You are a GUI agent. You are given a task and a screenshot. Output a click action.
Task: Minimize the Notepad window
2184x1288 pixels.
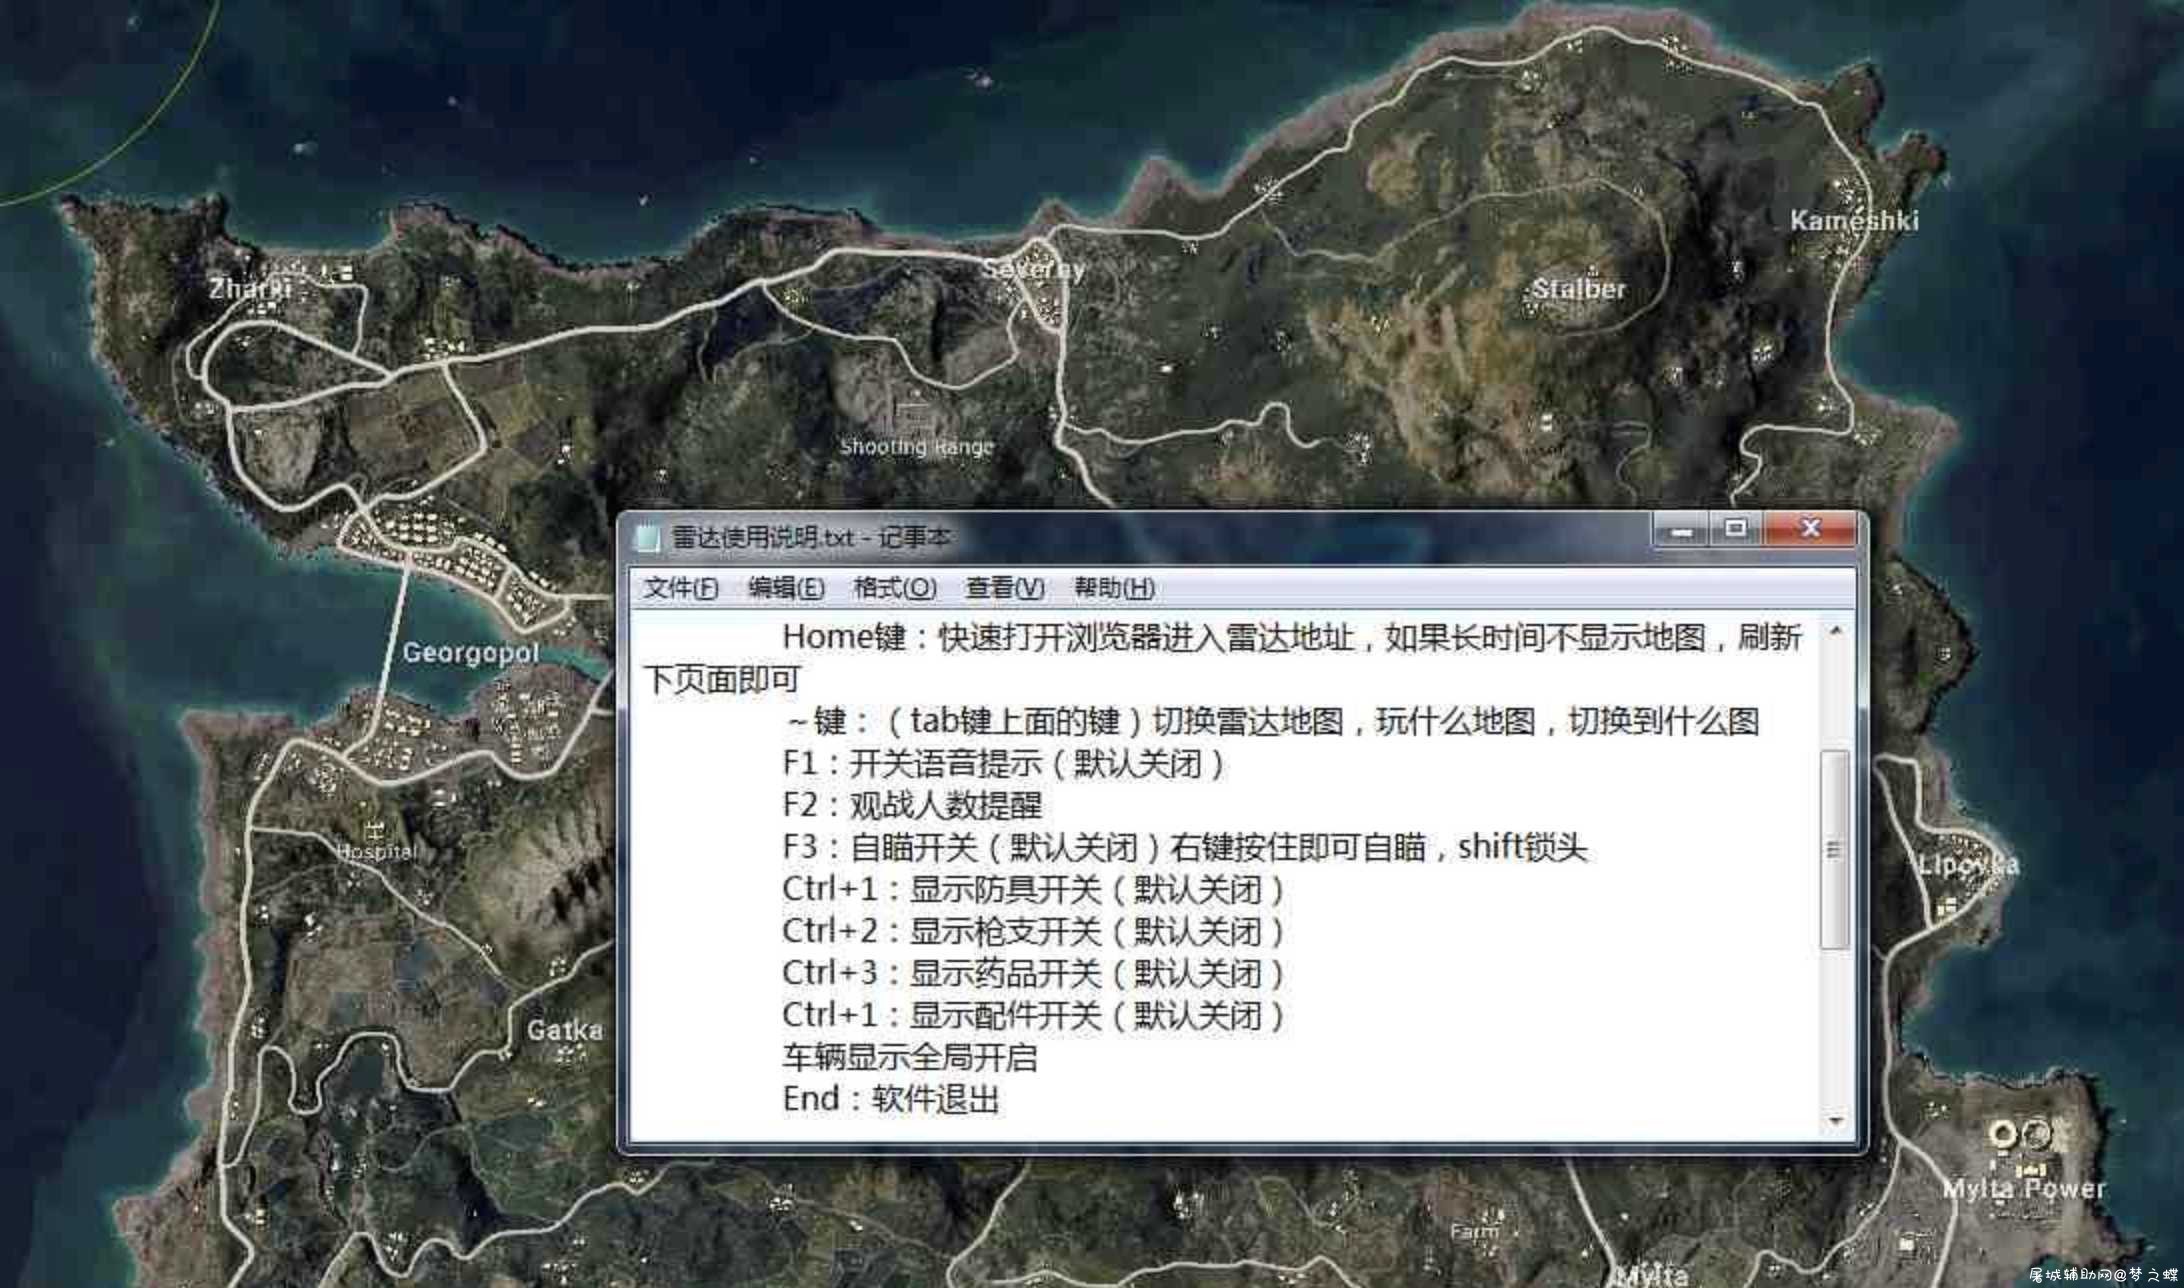coord(1682,529)
